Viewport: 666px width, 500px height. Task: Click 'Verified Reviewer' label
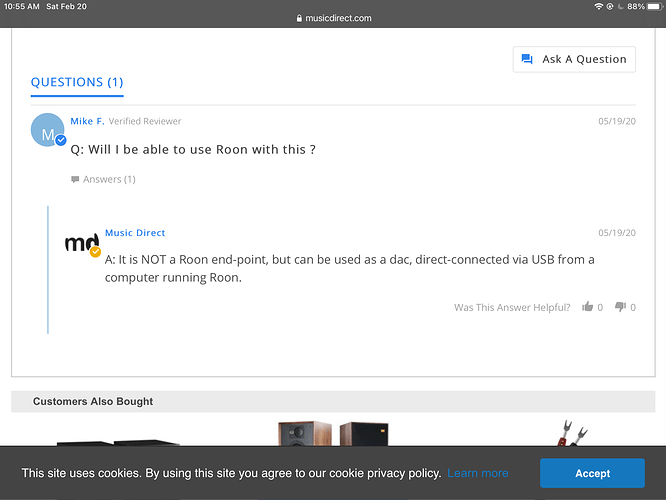point(145,121)
